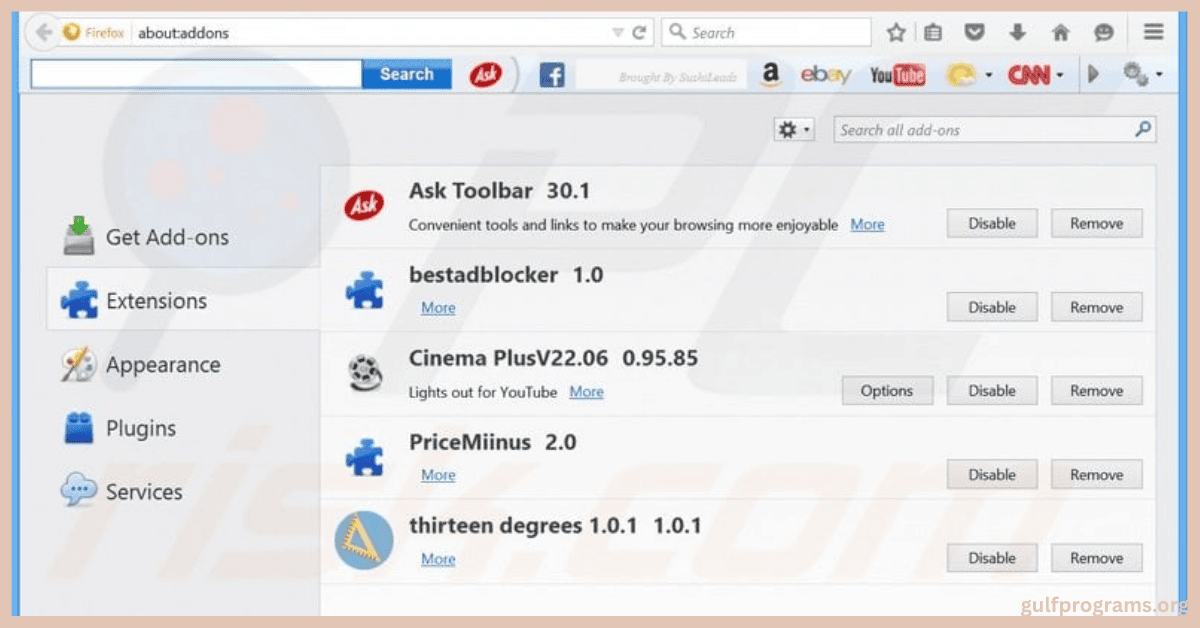Image resolution: width=1200 pixels, height=628 pixels.
Task: Click the Facebook icon in the toolbar
Action: tap(552, 75)
